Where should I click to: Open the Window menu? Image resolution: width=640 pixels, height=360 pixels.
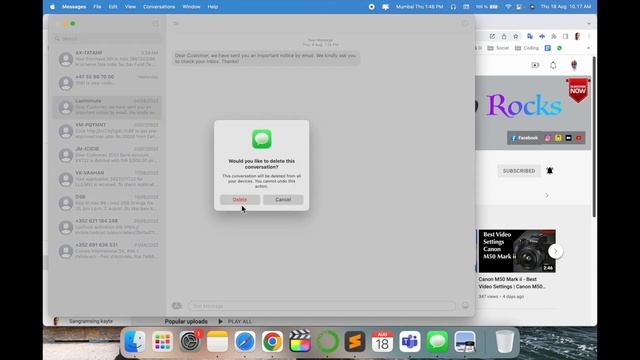tap(191, 7)
